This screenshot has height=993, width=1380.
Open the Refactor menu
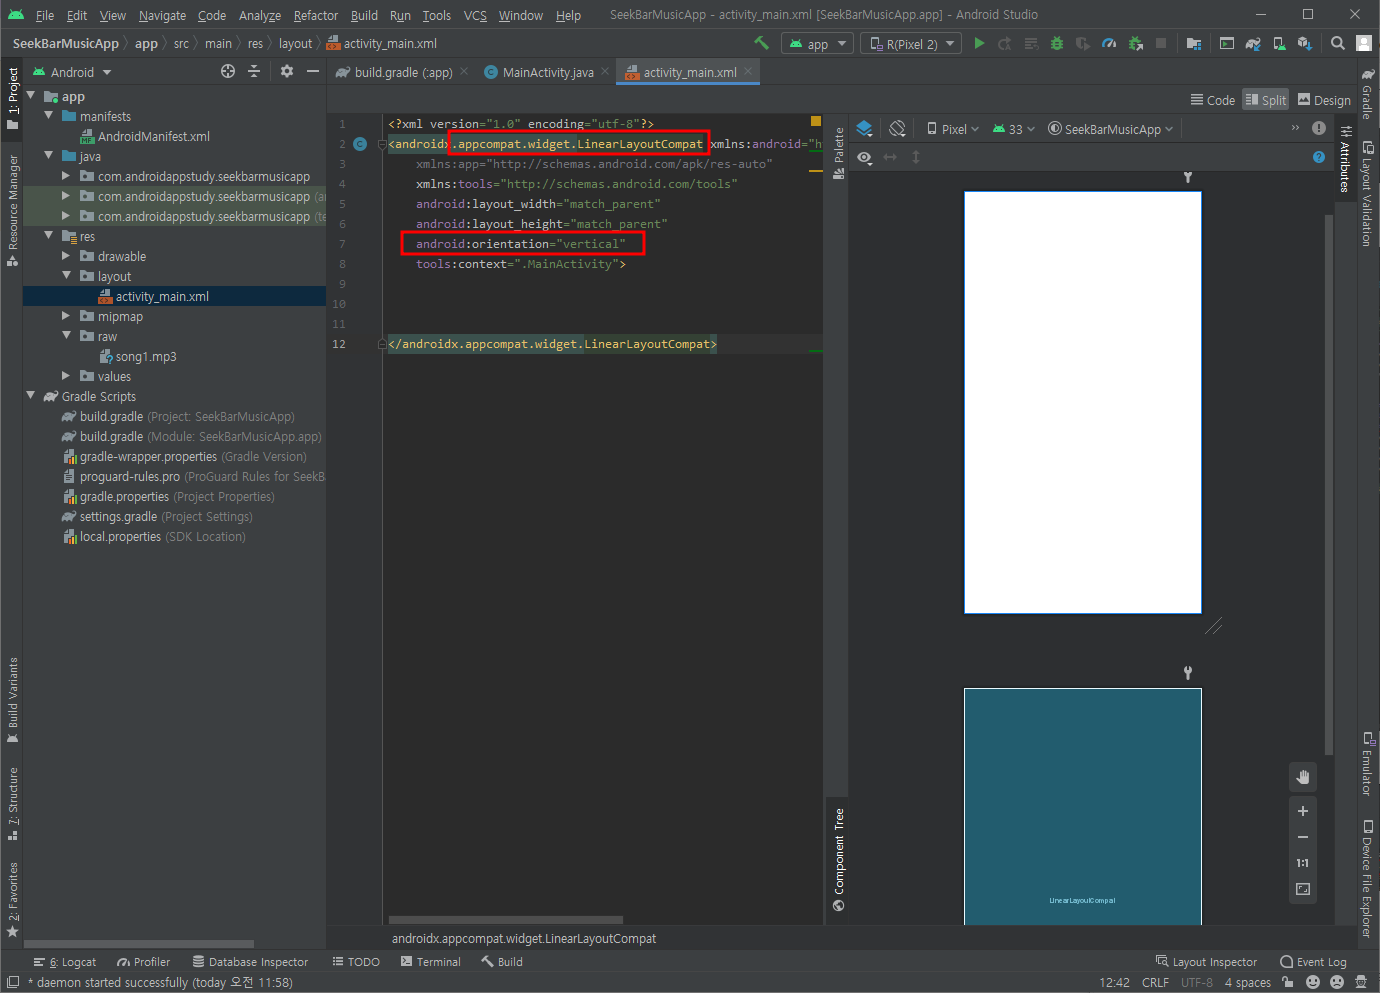pos(316,15)
